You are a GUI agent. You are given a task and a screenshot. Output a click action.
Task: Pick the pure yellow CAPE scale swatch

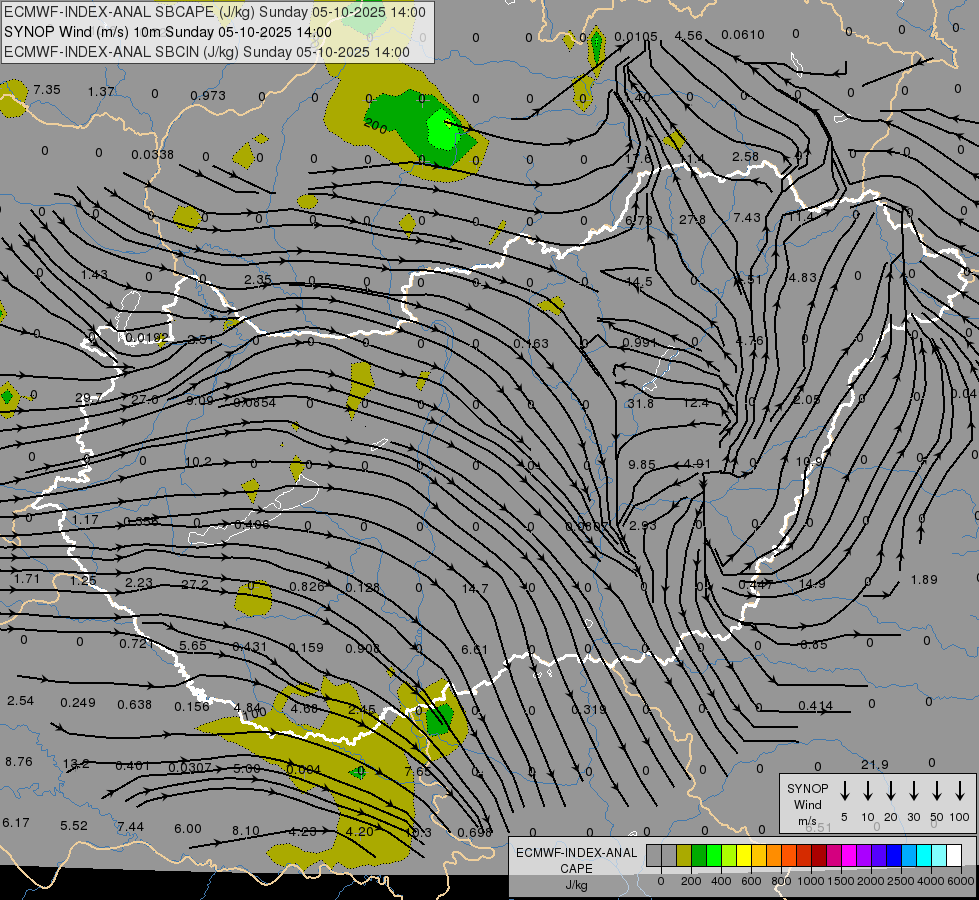[x=744, y=856]
